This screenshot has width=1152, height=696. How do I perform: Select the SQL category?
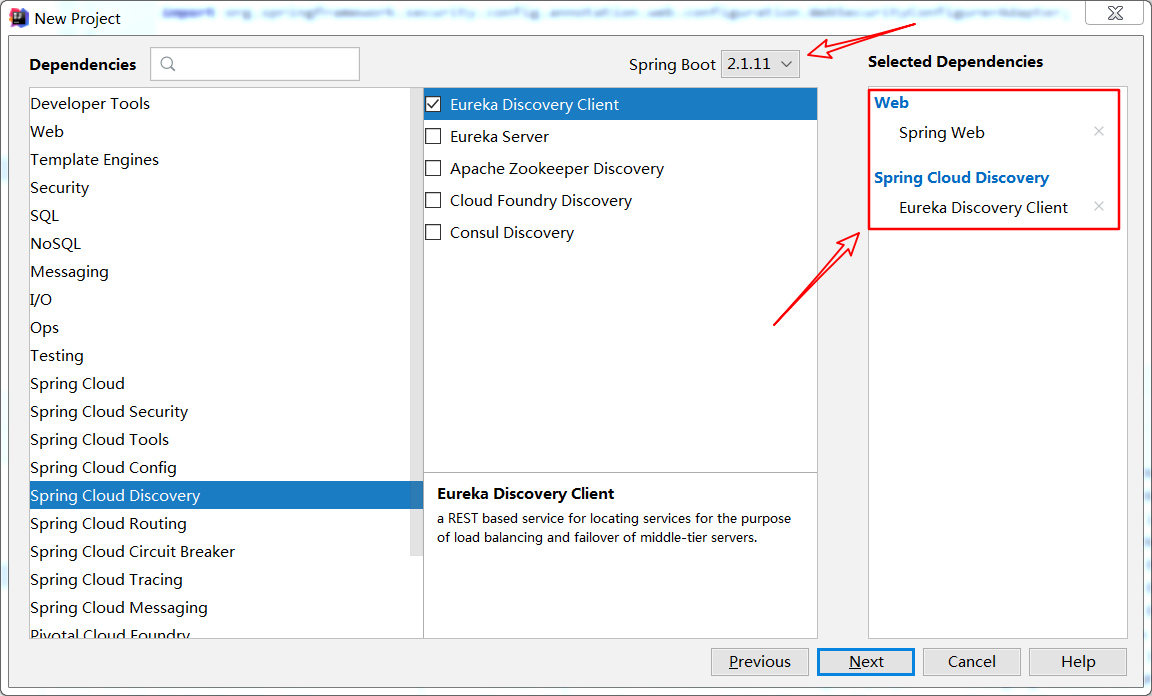220,215
